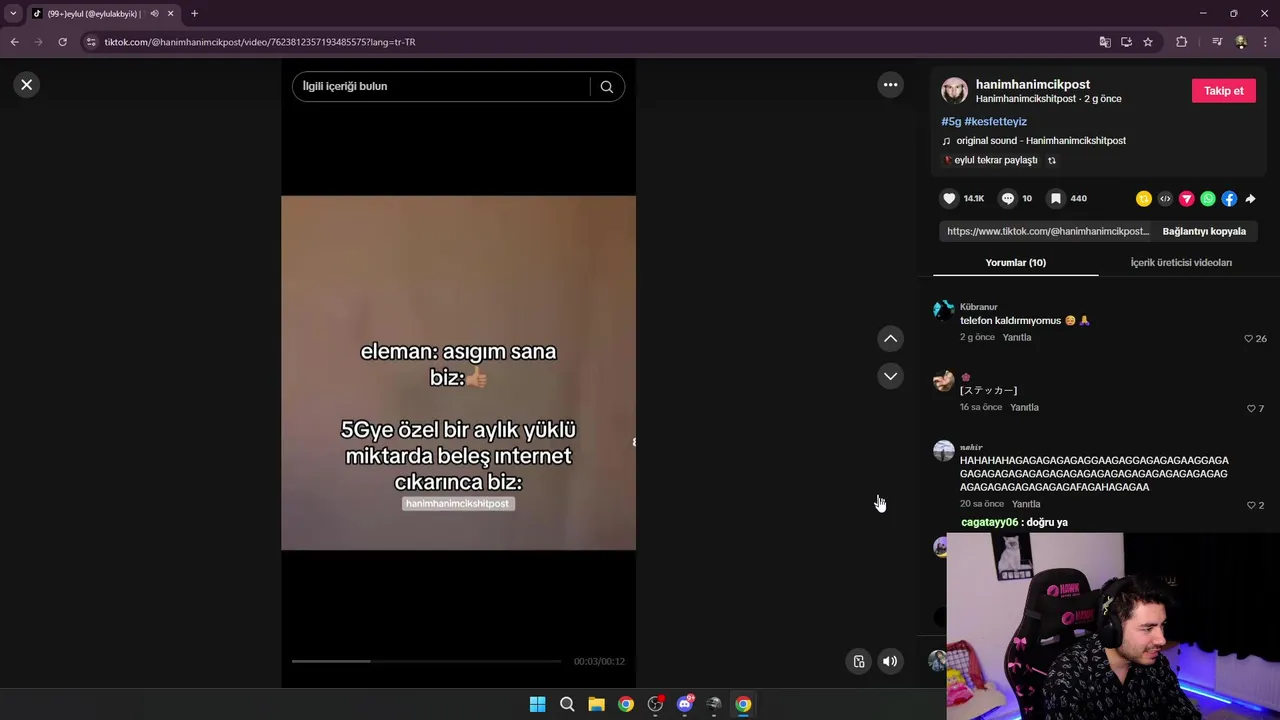The width and height of the screenshot is (1280, 720).
Task: Open comments via speech bubble icon
Action: pyautogui.click(x=1008, y=199)
